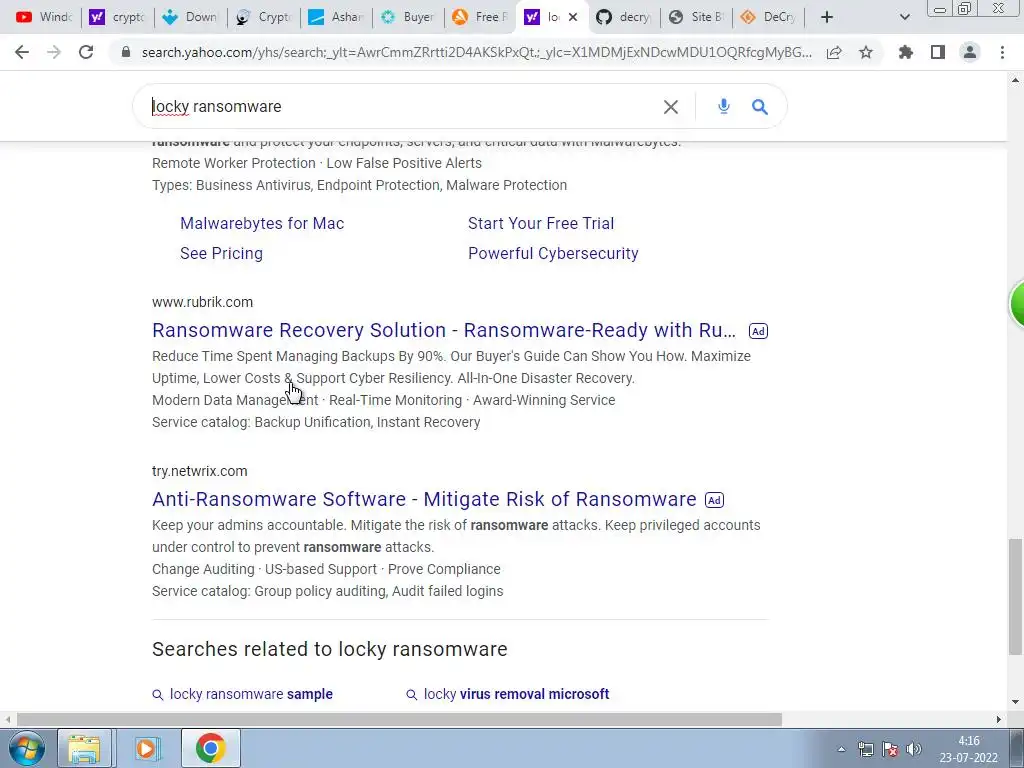Open the Chrome profile avatar
Viewport: 1024px width, 768px height.
(x=970, y=52)
